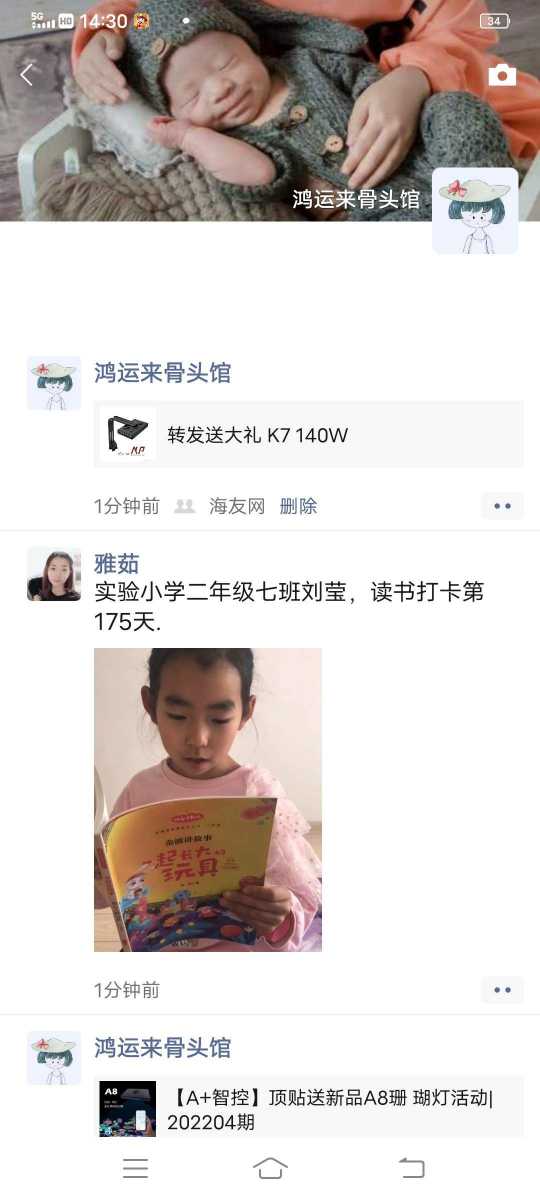
Task: Tap 删除 to delete the first post
Action: point(298,506)
